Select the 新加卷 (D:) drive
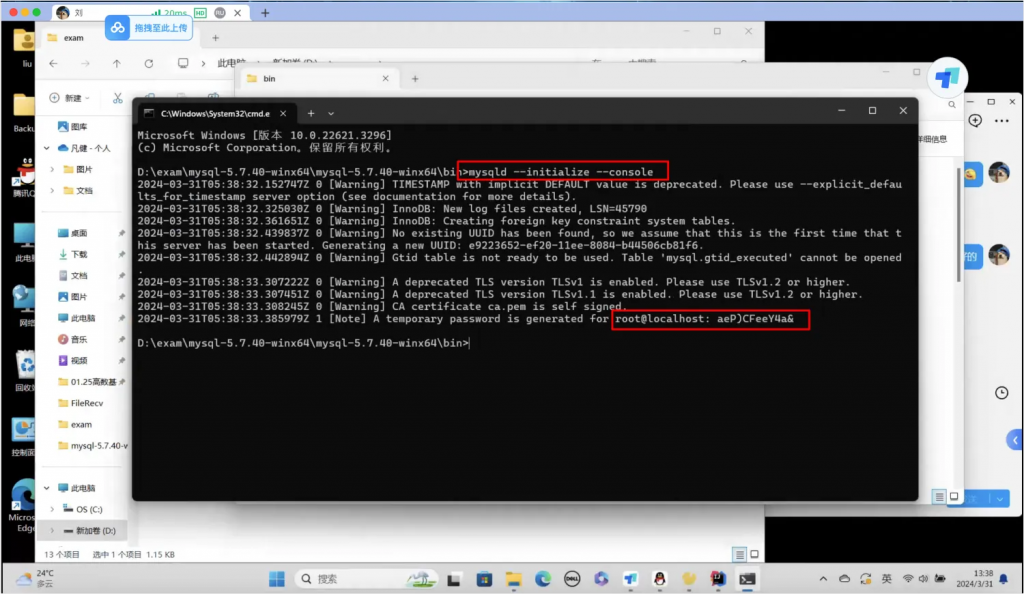This screenshot has width=1024, height=594. (x=89, y=530)
